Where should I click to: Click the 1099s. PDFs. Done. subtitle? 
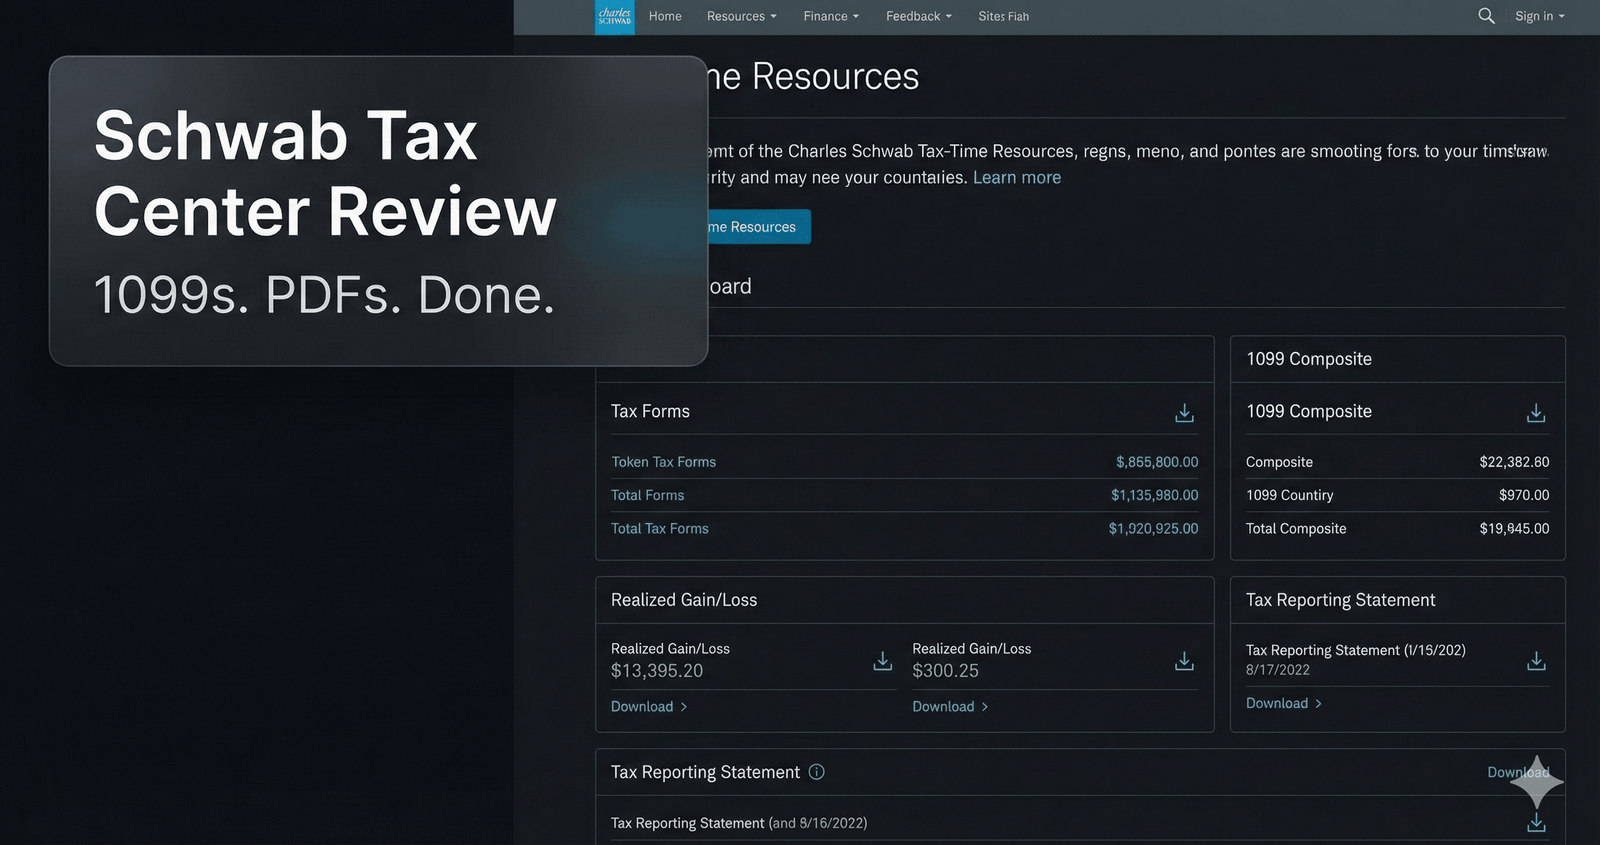pyautogui.click(x=324, y=295)
